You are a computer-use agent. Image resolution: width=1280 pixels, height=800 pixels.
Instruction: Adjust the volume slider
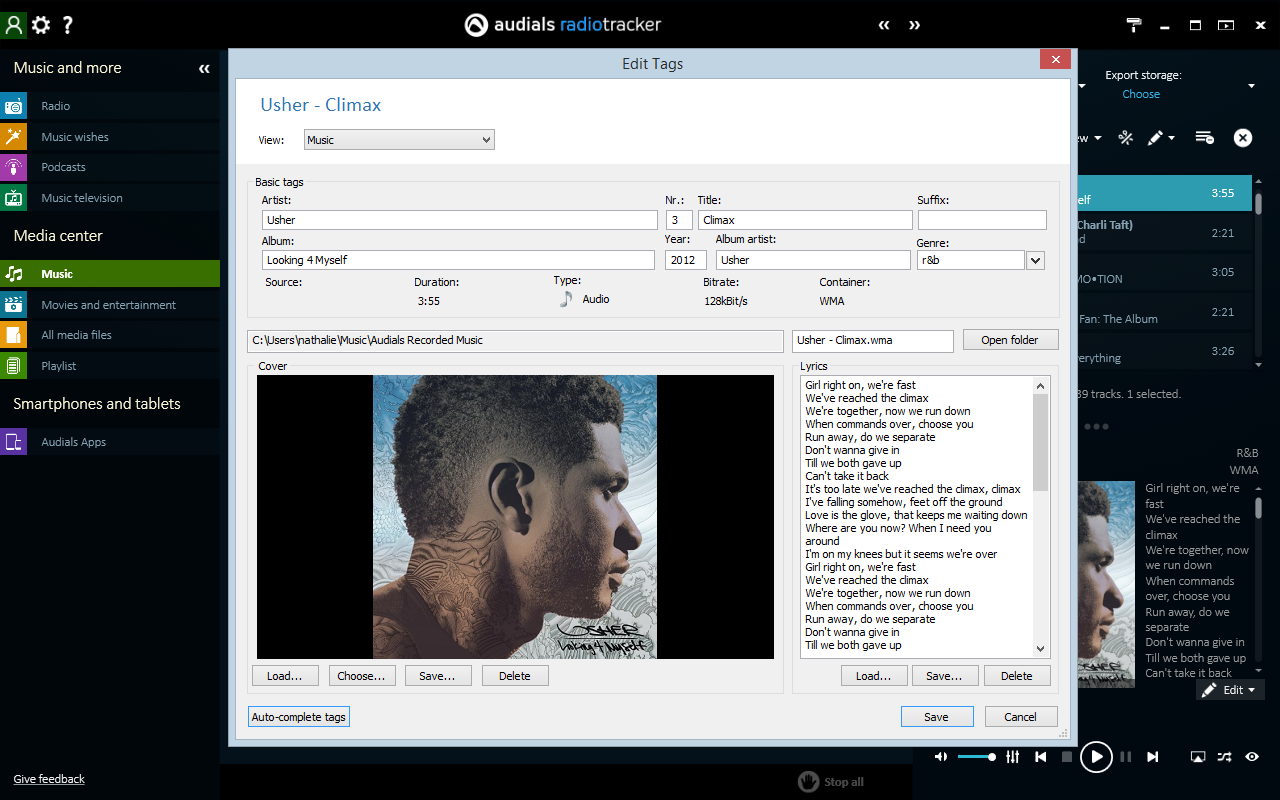(977, 757)
